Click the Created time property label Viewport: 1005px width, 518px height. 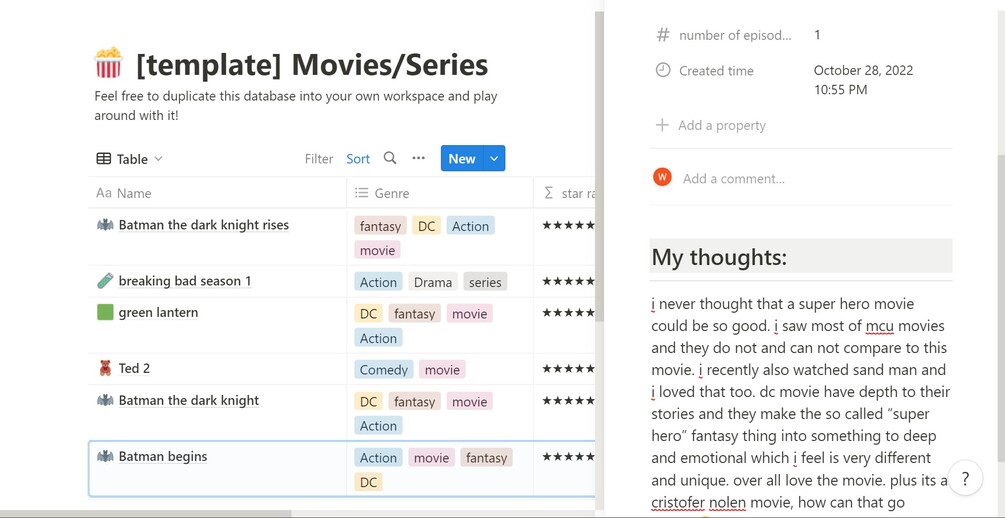point(716,71)
